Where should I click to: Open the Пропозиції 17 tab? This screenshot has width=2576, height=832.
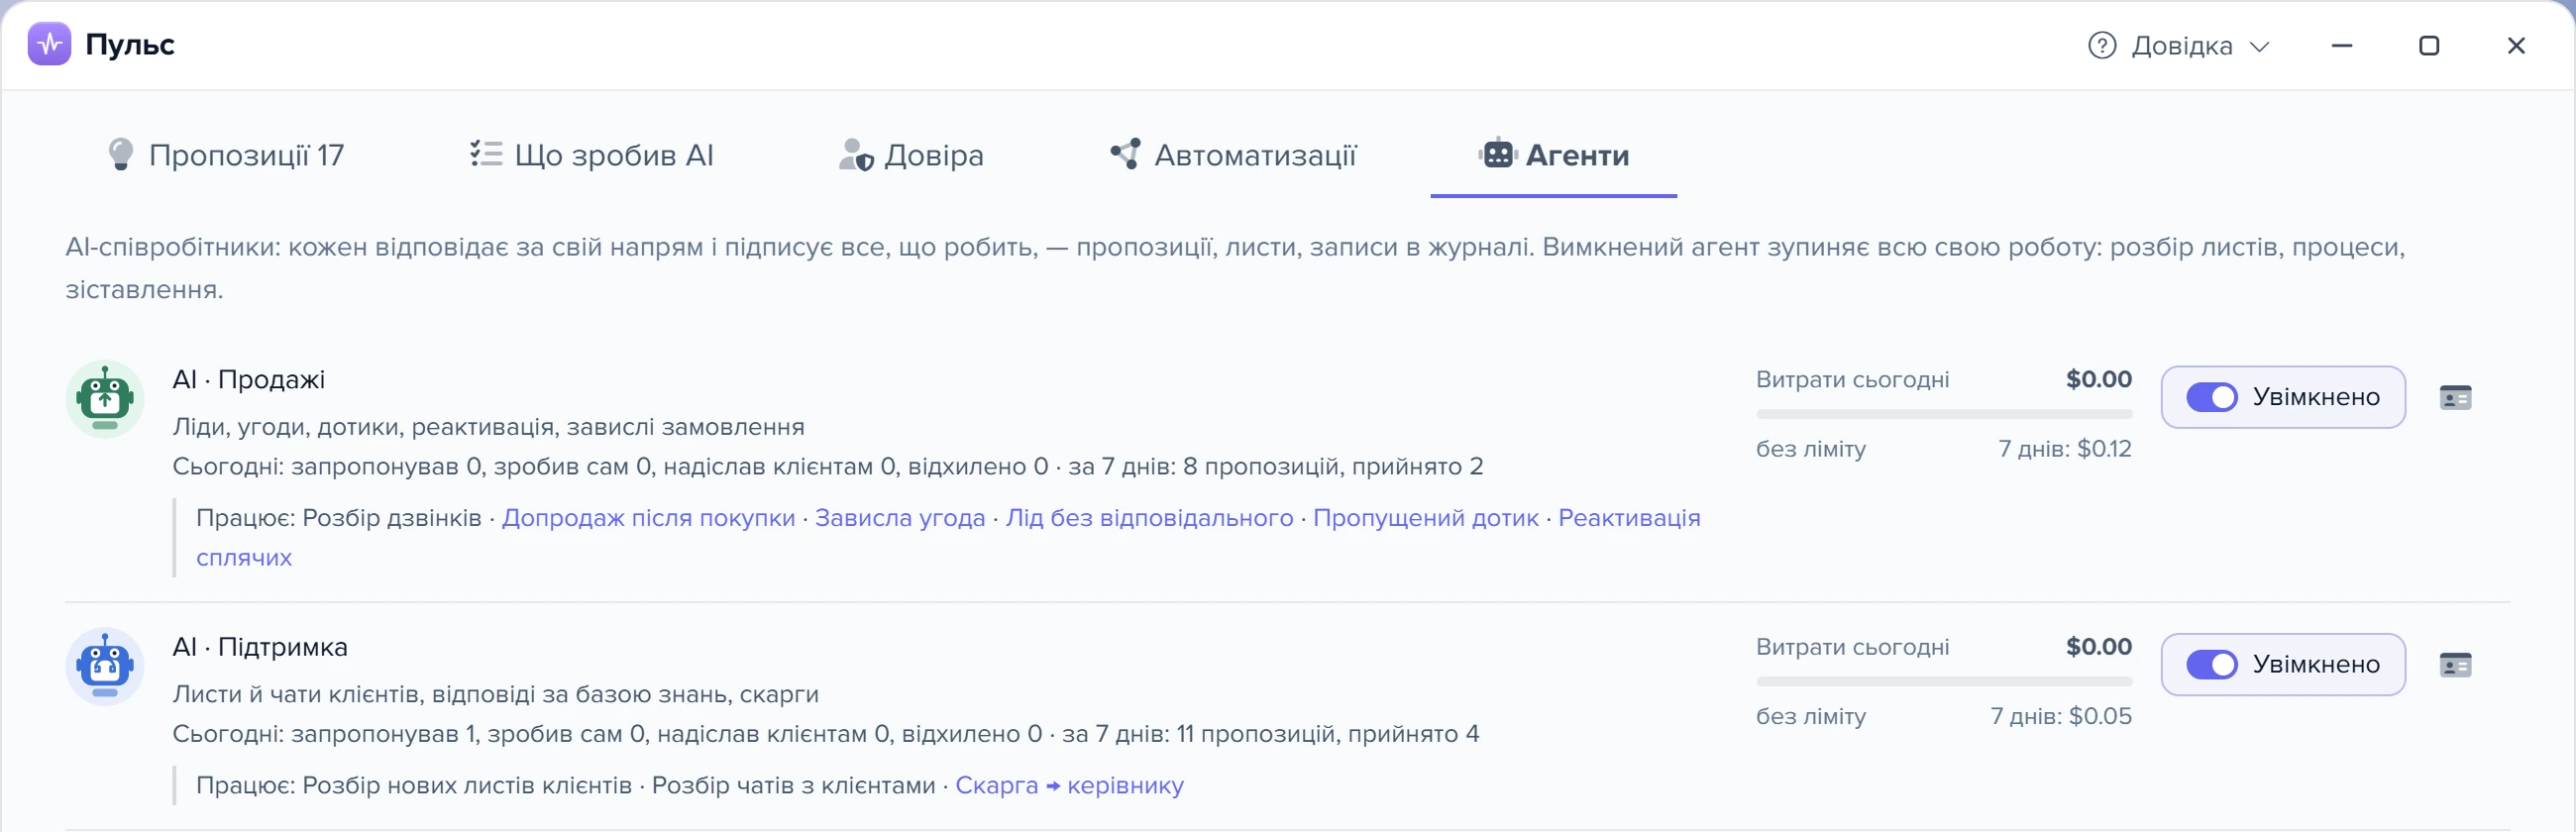[x=226, y=155]
